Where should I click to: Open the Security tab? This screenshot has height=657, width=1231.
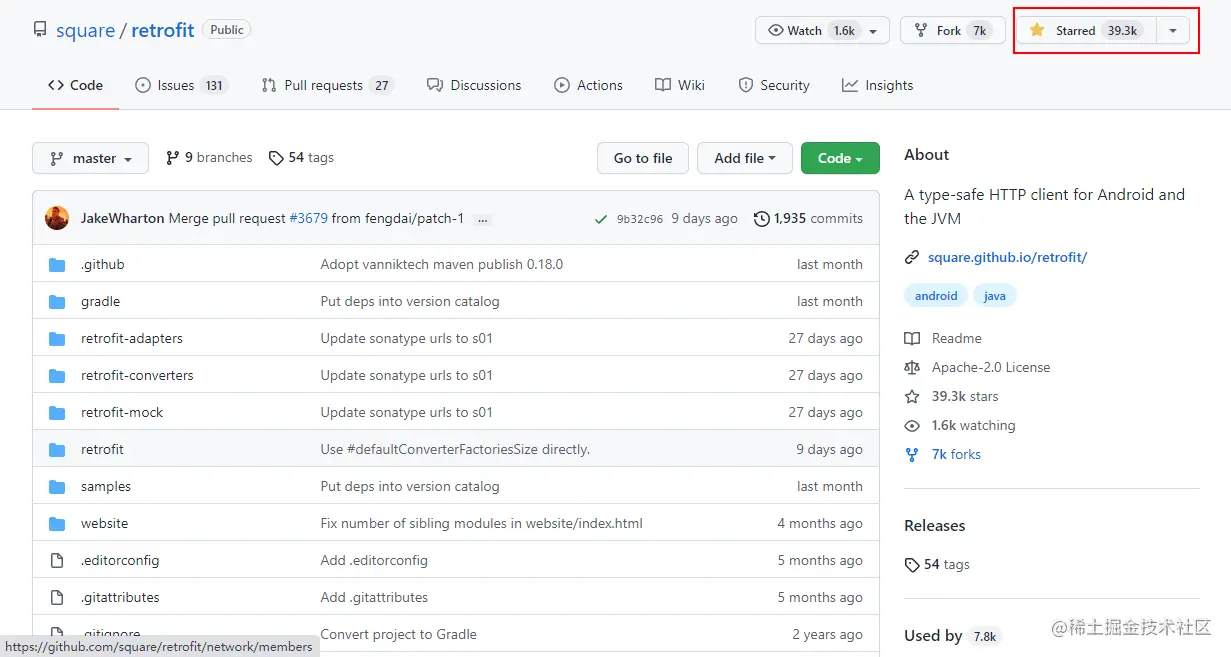click(774, 85)
